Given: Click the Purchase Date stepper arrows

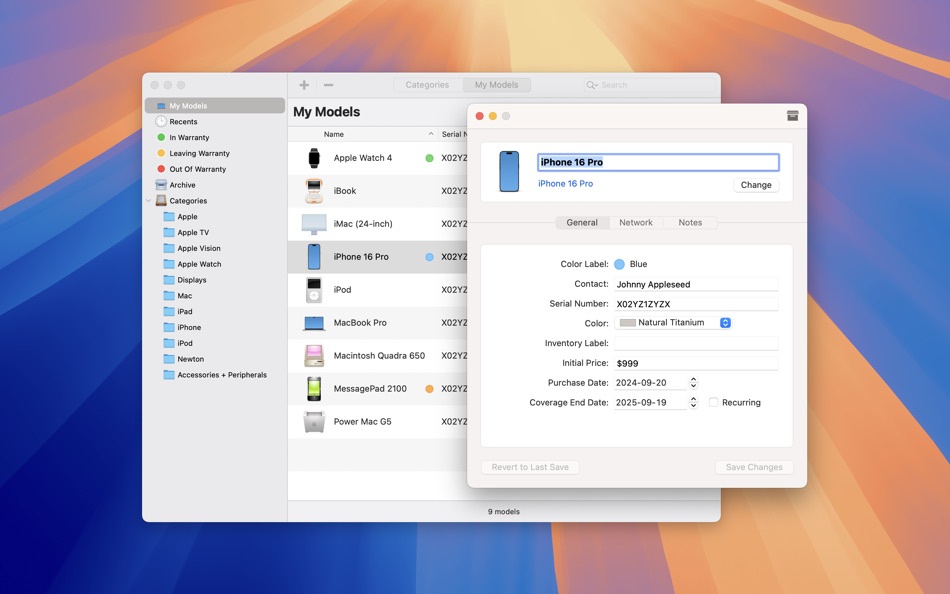Looking at the screenshot, I should point(693,382).
